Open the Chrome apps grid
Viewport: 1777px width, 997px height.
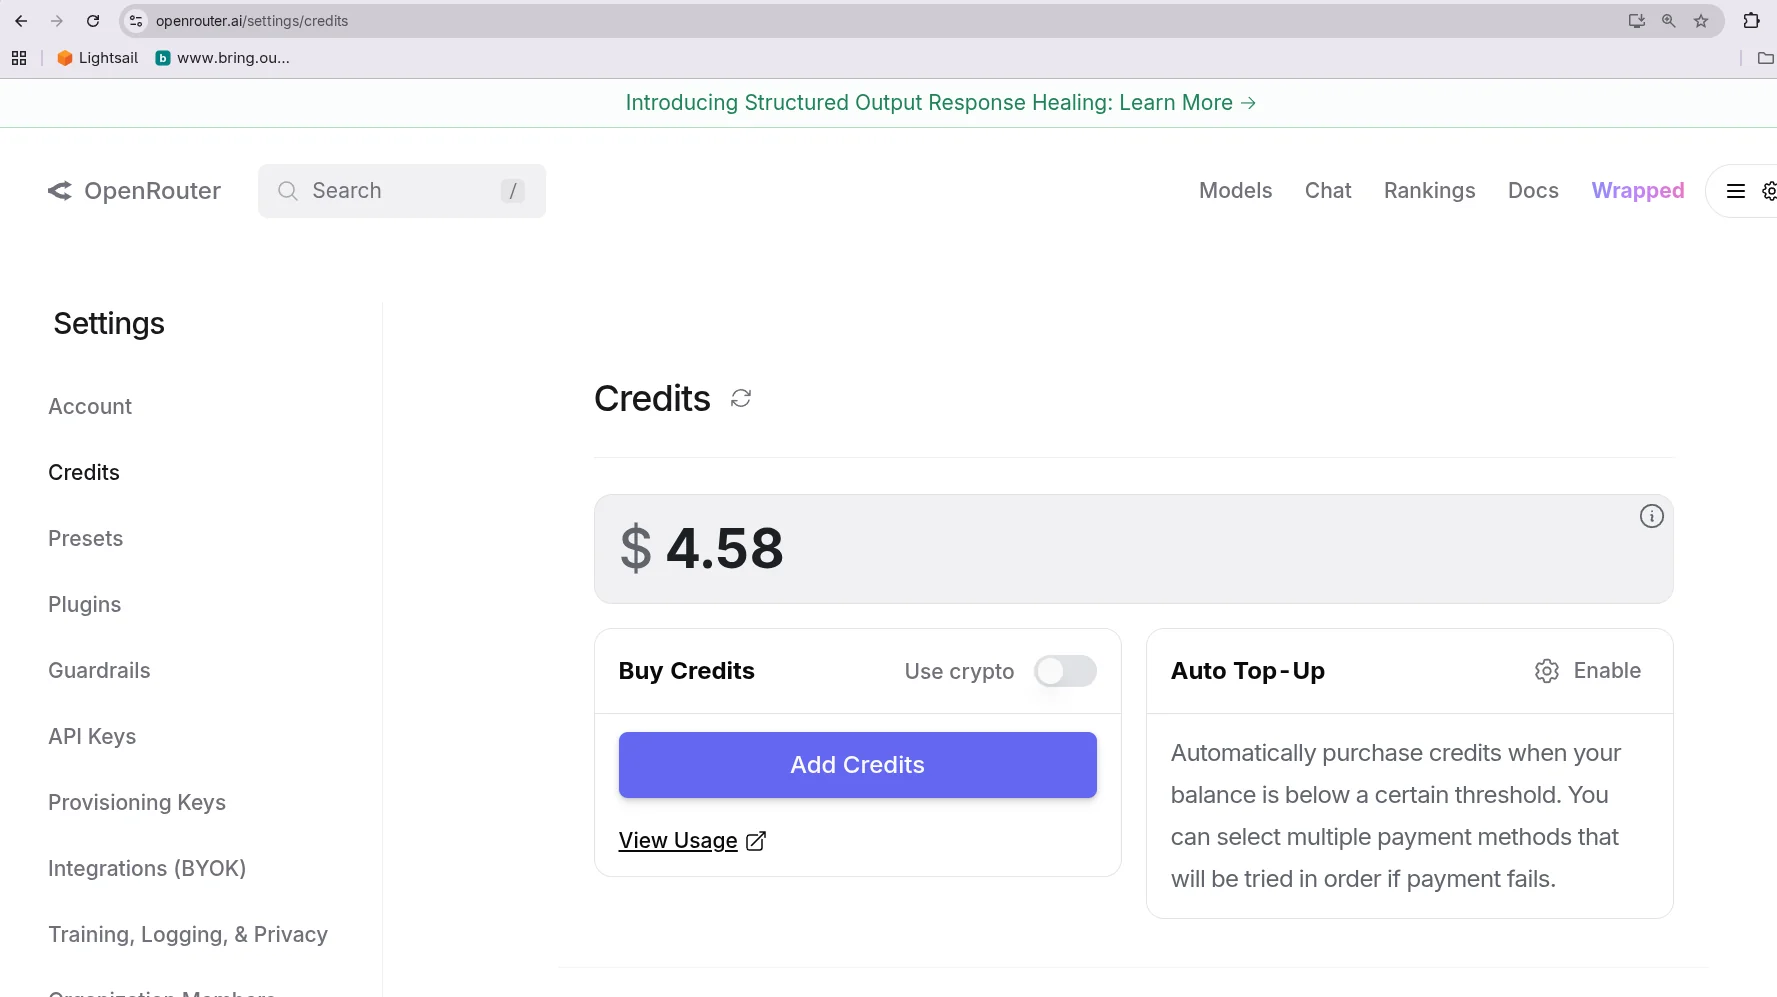(19, 58)
